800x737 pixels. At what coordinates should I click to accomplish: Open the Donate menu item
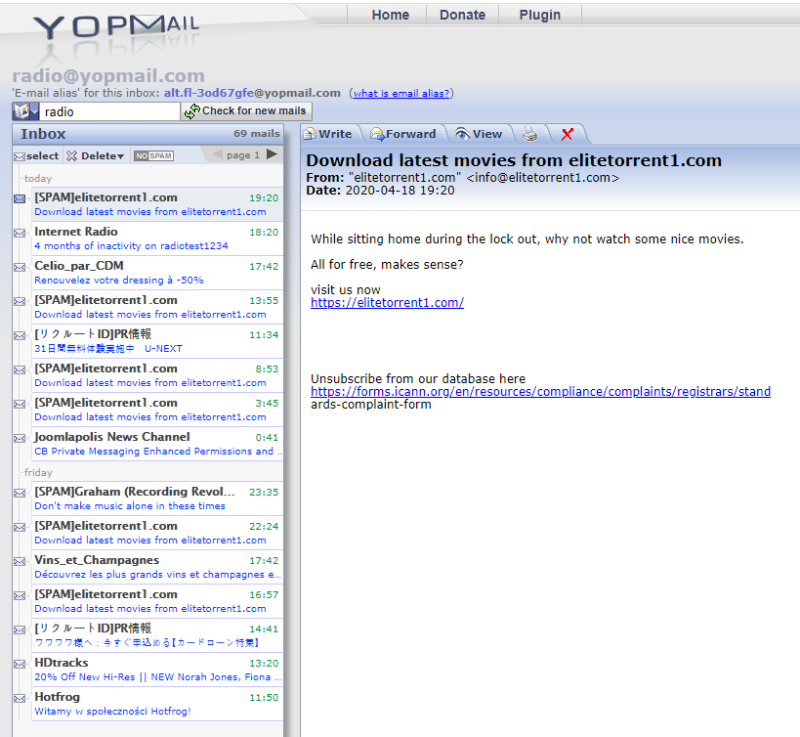[462, 15]
